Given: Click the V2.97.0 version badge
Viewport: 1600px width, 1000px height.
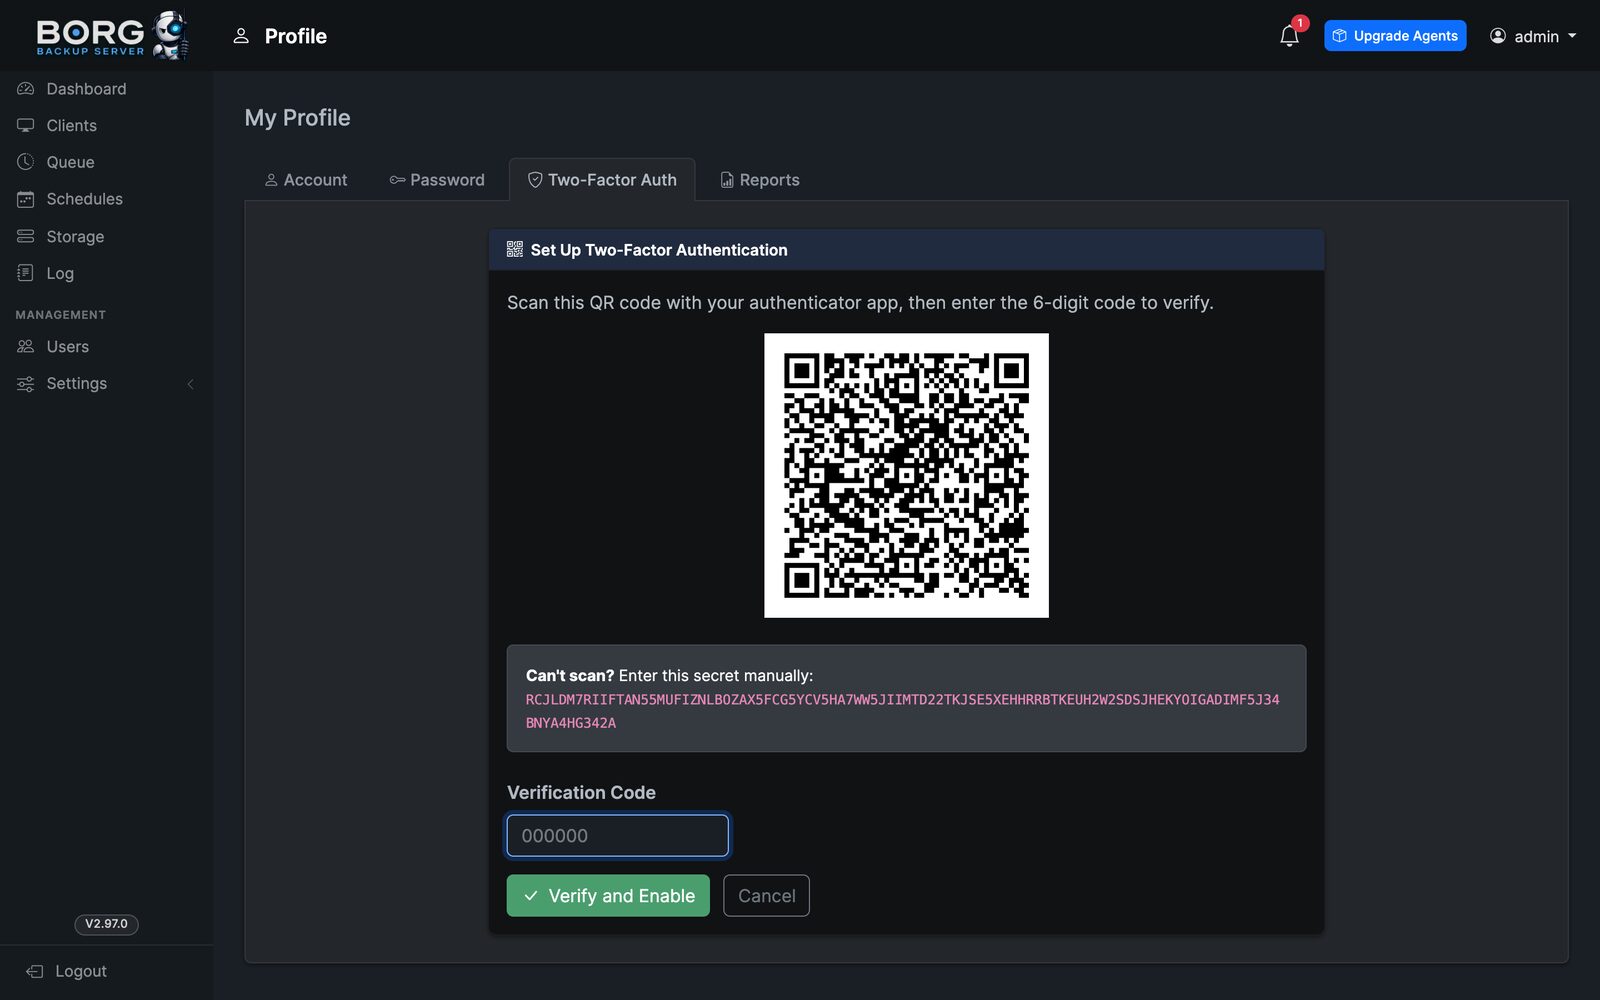Looking at the screenshot, I should point(106,924).
